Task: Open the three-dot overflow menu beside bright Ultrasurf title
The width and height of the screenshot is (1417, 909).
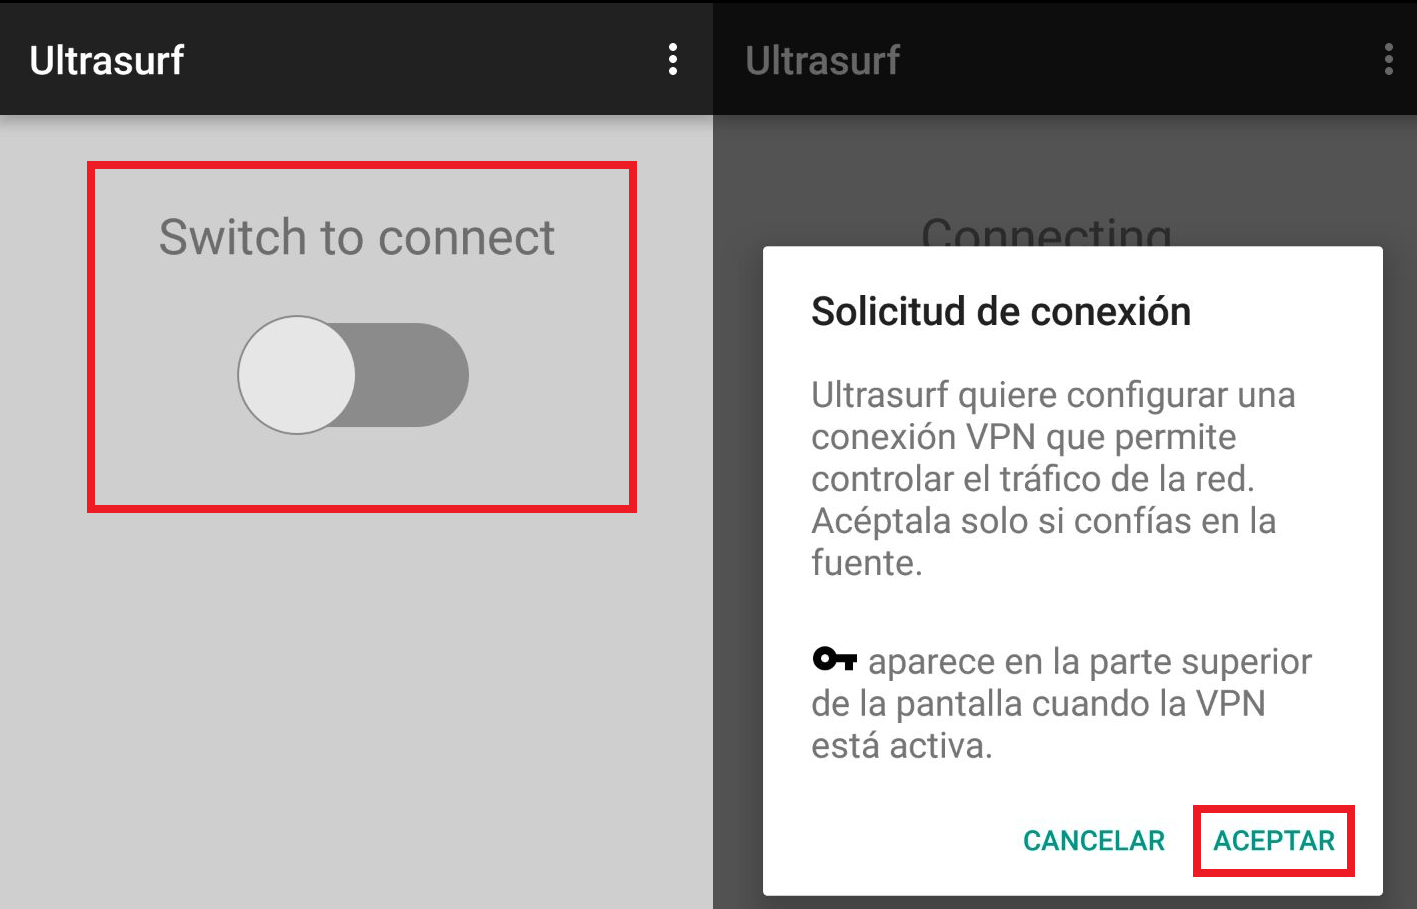Action: click(x=673, y=60)
